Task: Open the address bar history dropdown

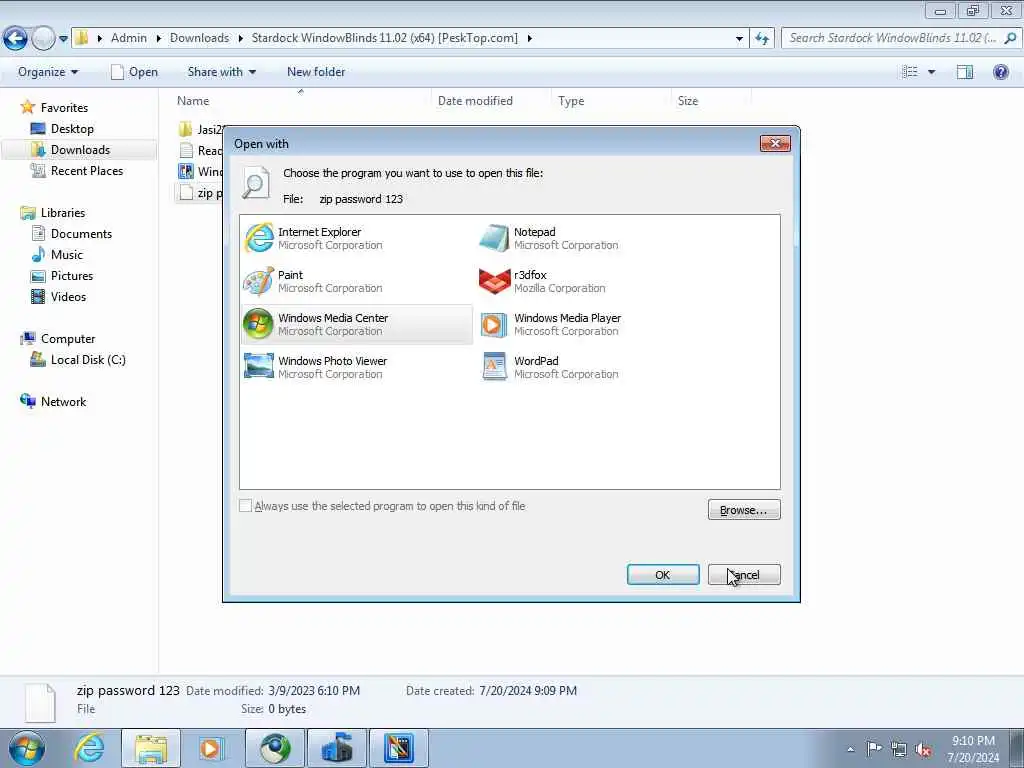Action: click(739, 39)
